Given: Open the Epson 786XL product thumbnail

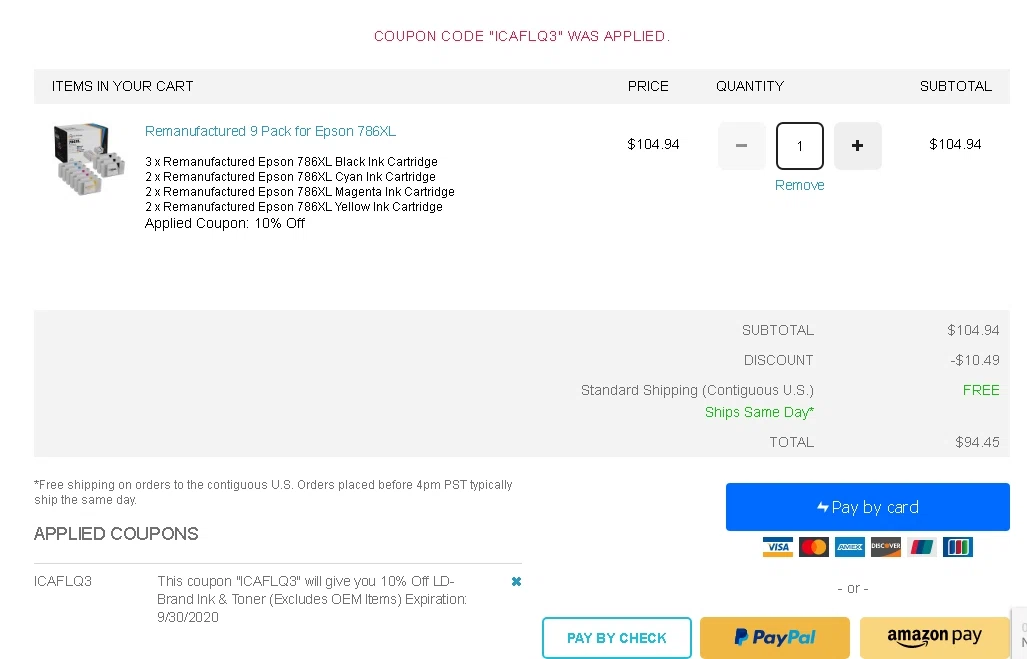Looking at the screenshot, I should click(x=87, y=159).
